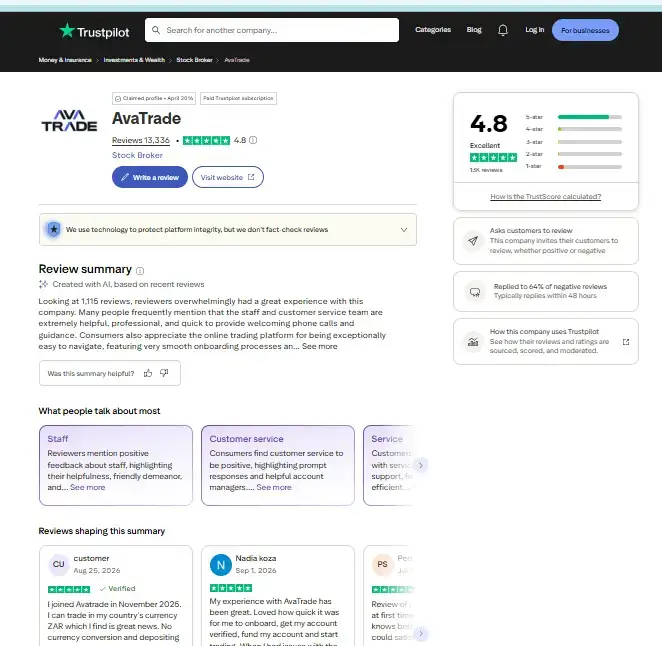Click the AvaTrade company logo
This screenshot has width=662, height=646.
click(69, 121)
